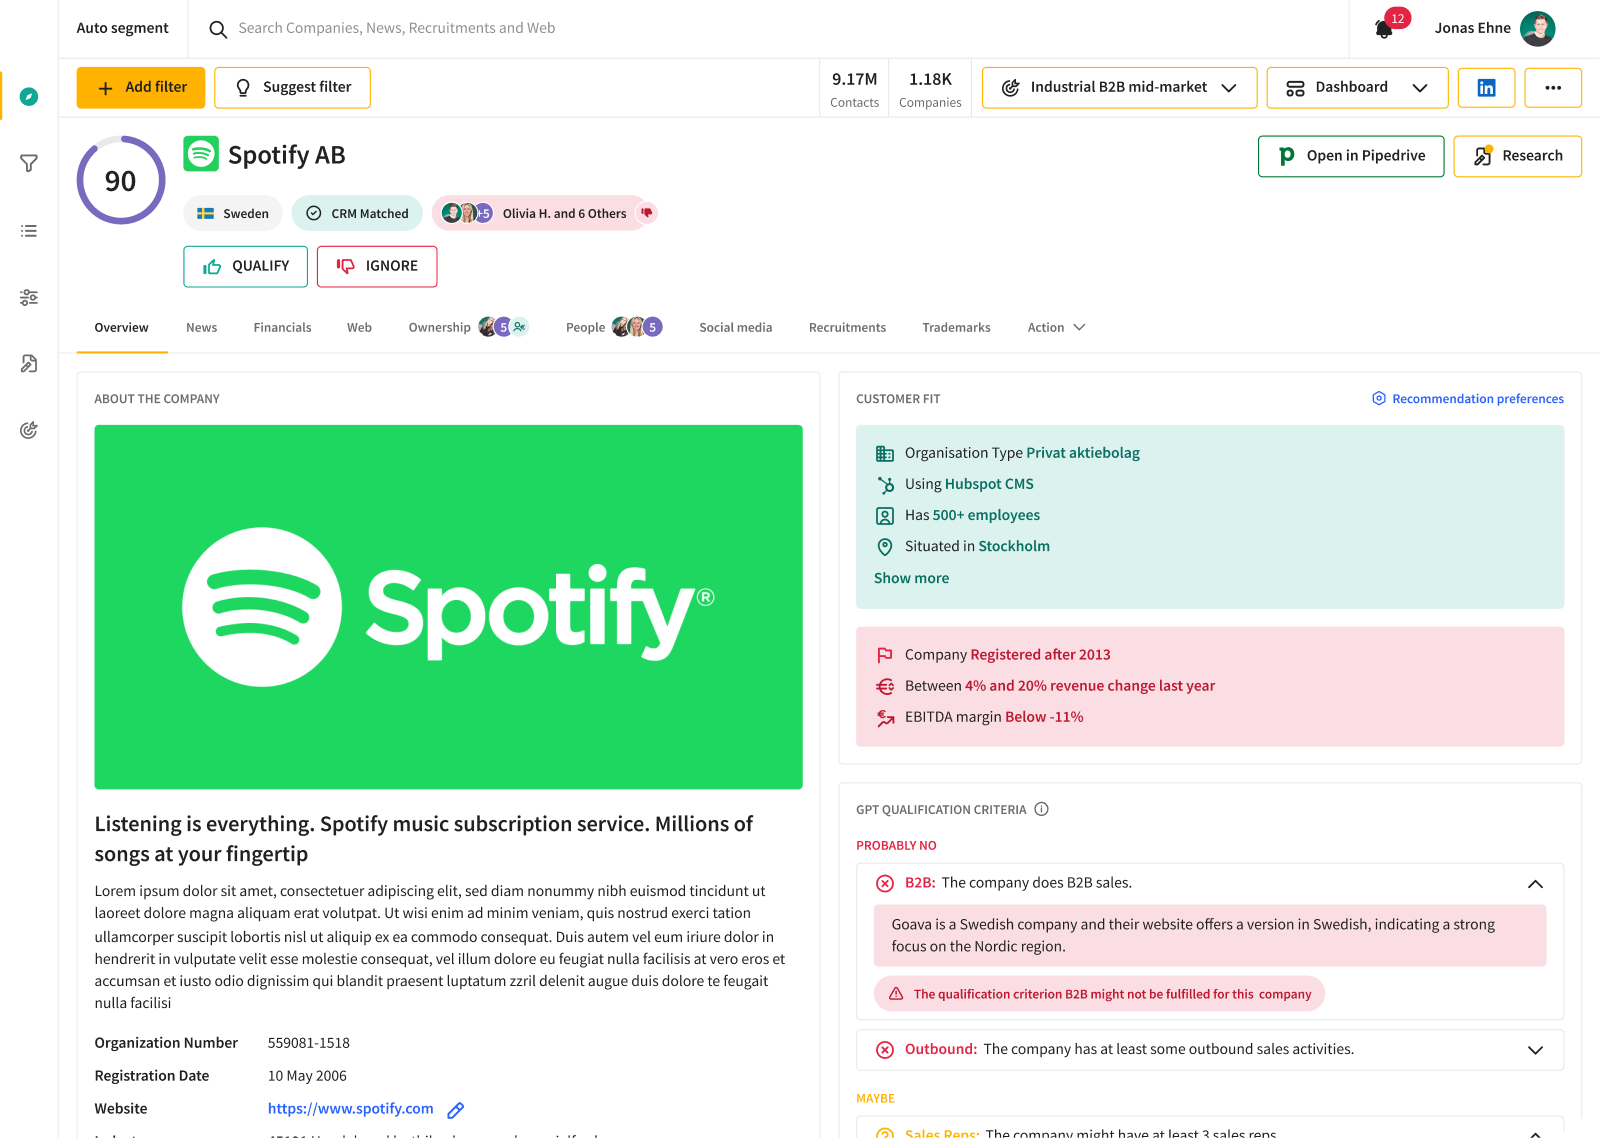The height and width of the screenshot is (1138, 1600).
Task: Click the LinkedIn icon button
Action: [x=1486, y=88]
